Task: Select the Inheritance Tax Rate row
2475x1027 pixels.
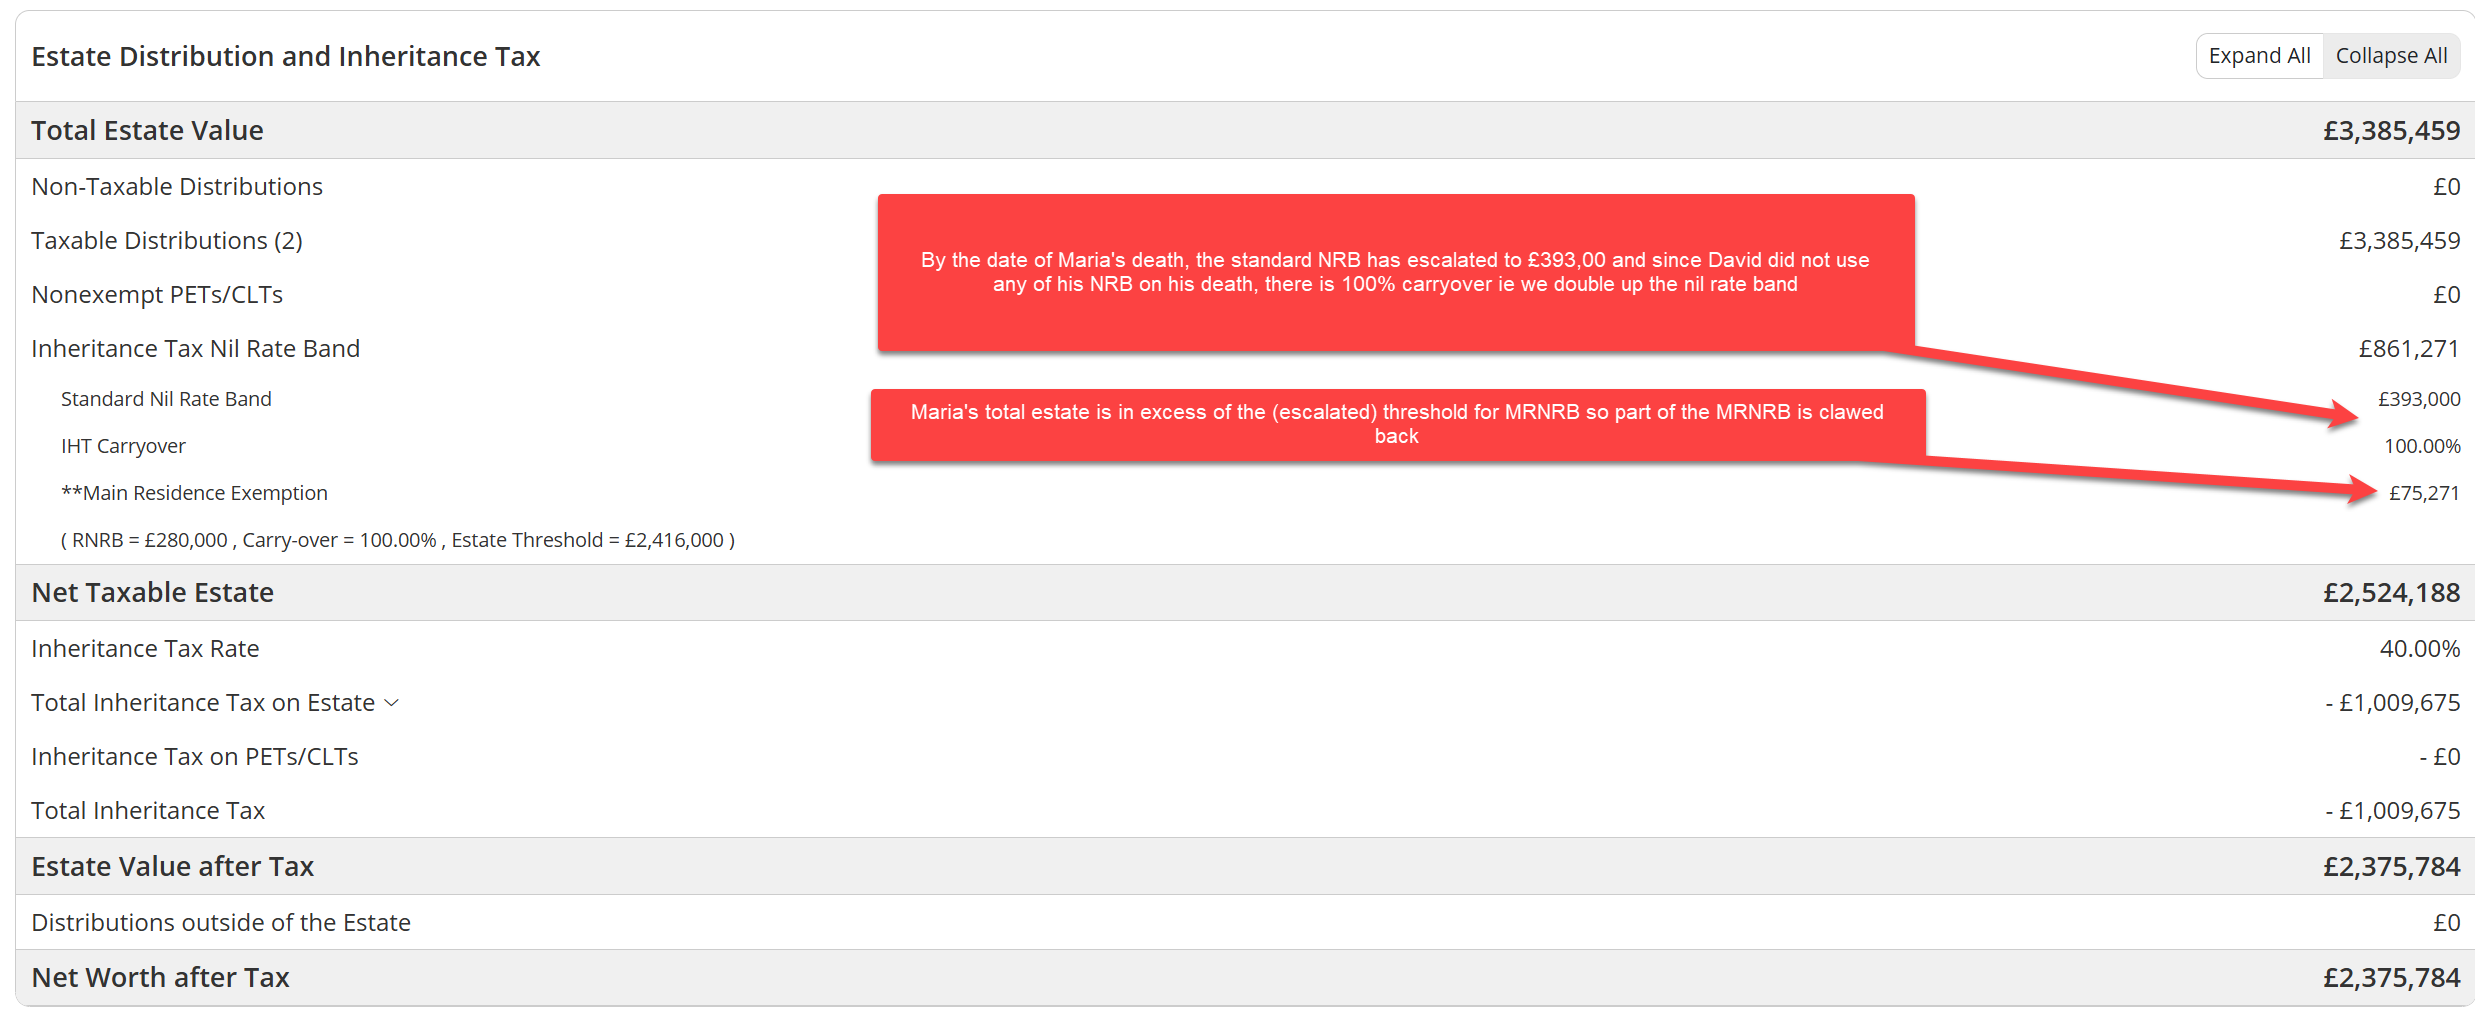Action: [1245, 649]
